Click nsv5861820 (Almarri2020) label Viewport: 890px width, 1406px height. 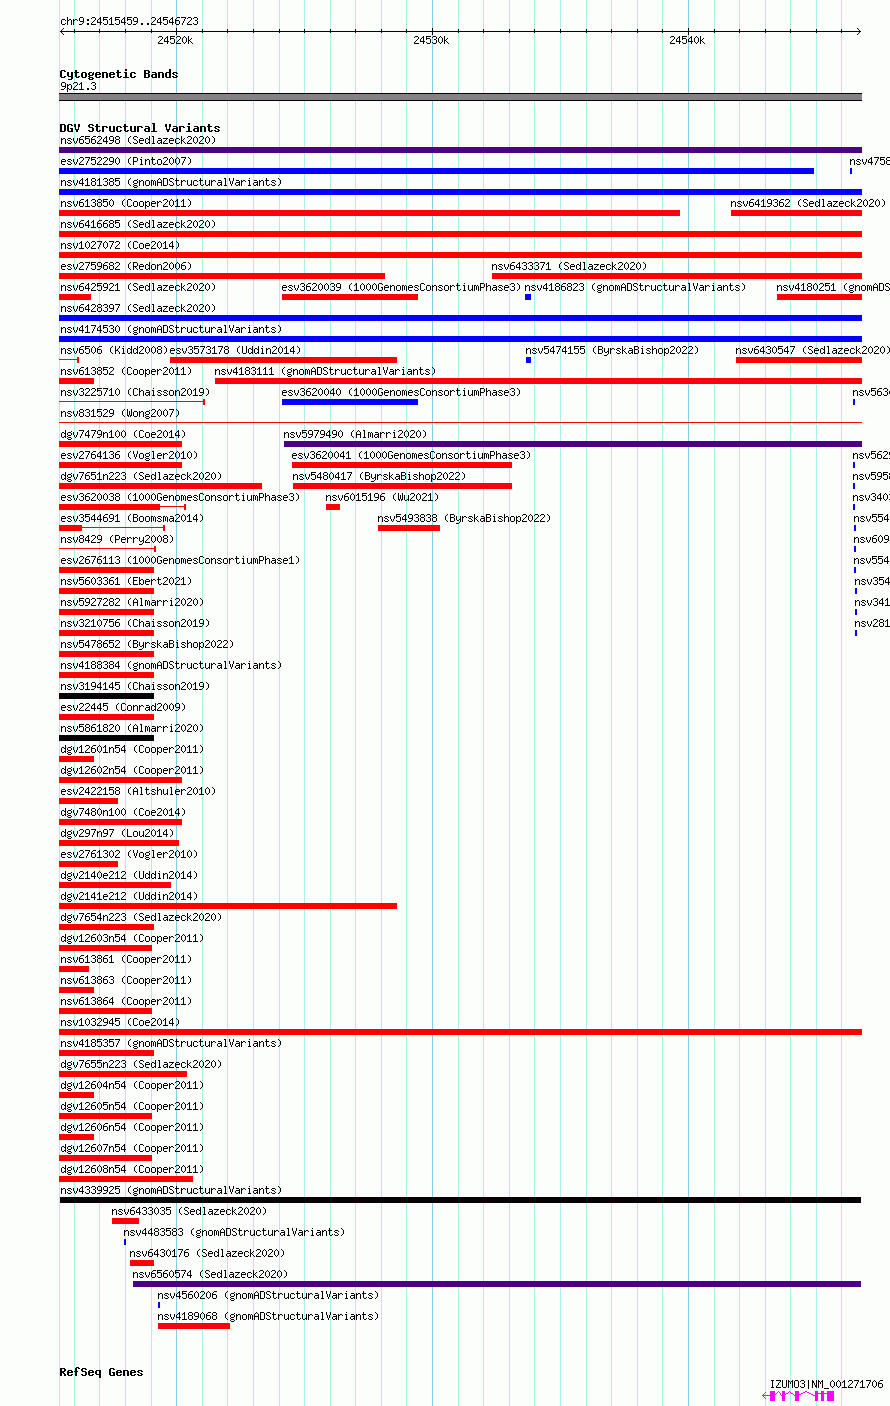pyautogui.click(x=132, y=728)
